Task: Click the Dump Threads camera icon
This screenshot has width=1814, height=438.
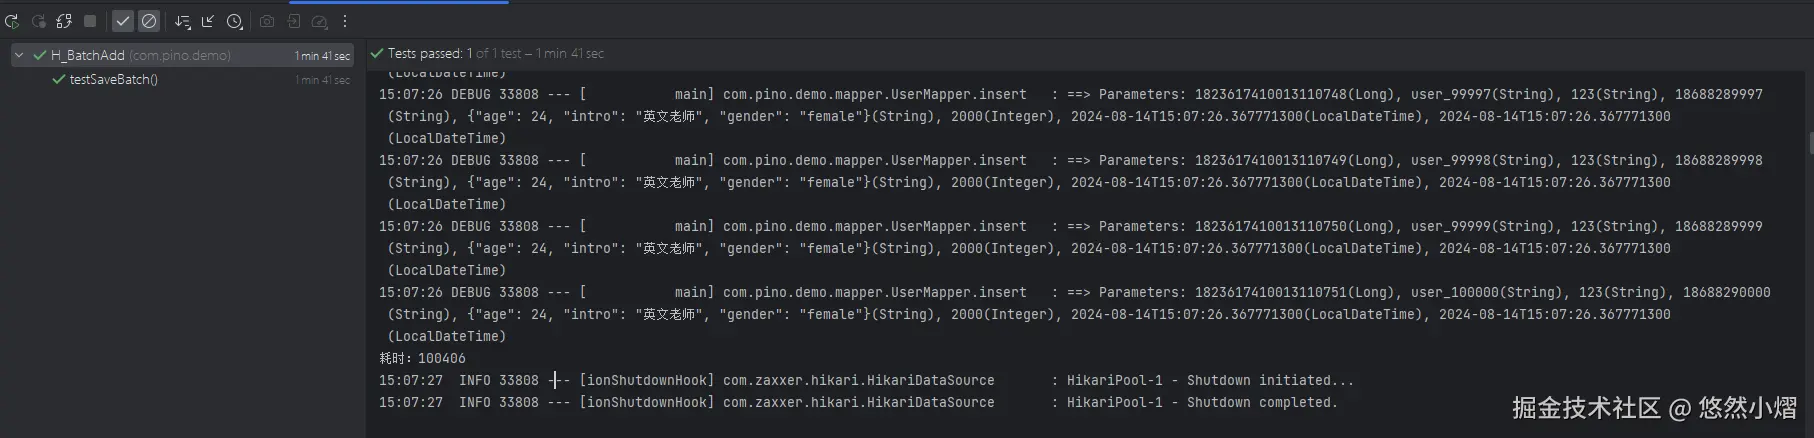Action: (x=267, y=21)
